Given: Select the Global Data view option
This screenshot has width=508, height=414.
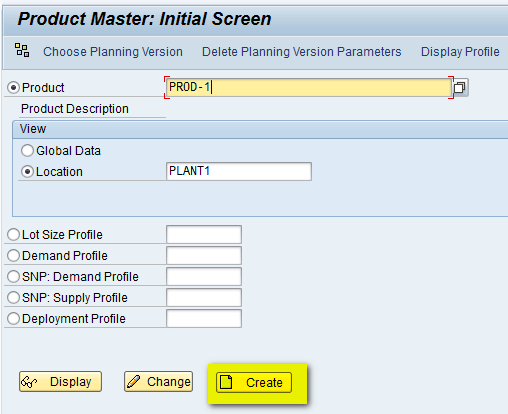Looking at the screenshot, I should click(x=27, y=151).
